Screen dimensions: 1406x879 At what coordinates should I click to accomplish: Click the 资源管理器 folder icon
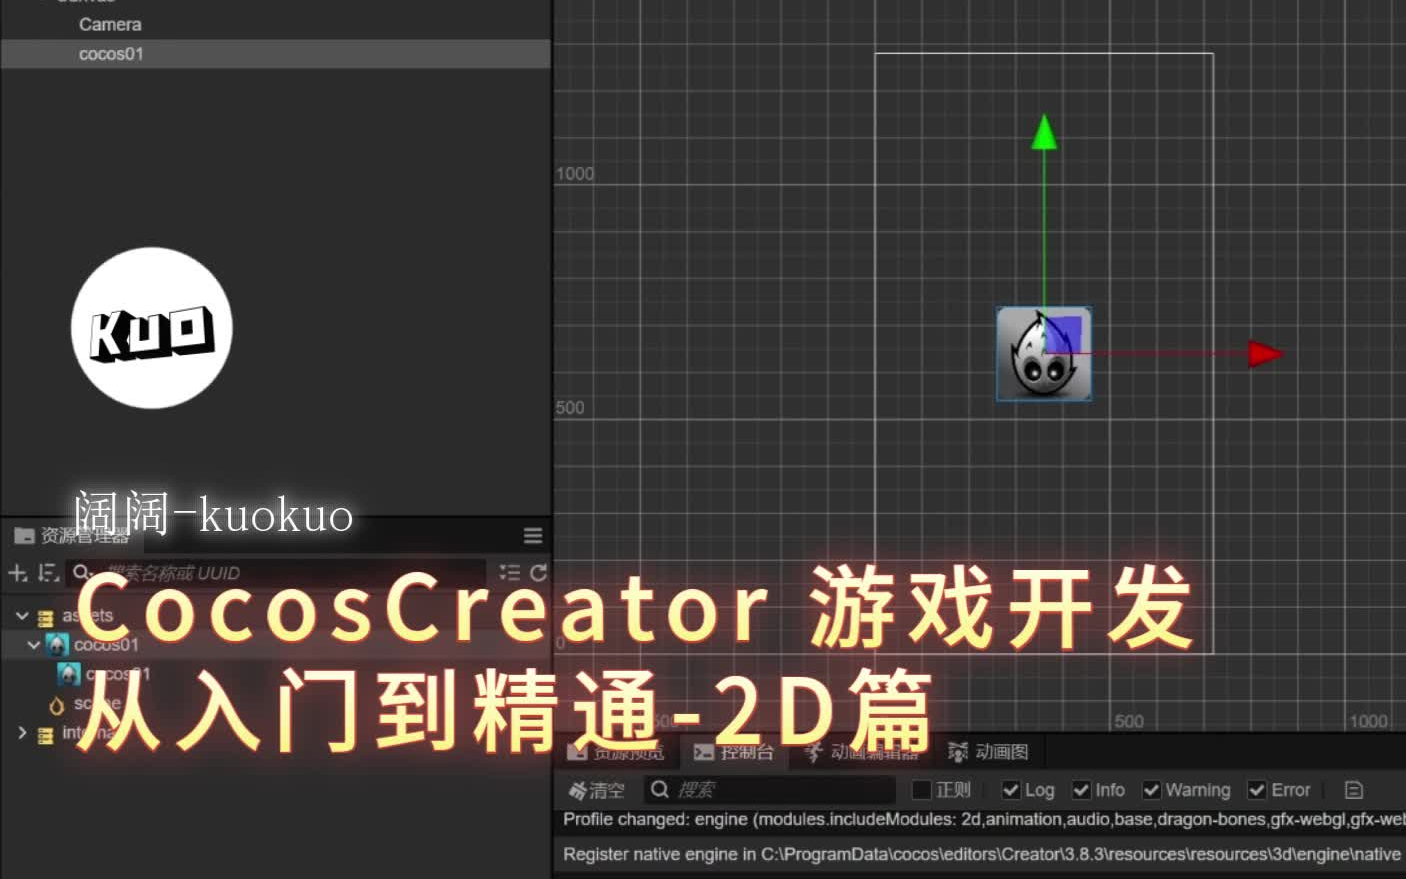point(22,536)
